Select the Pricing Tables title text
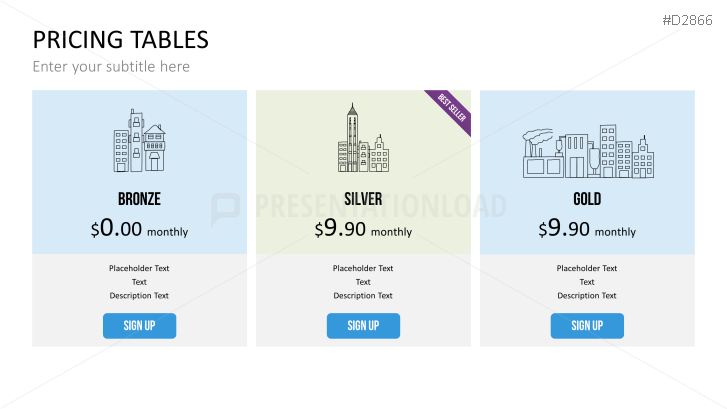The width and height of the screenshot is (727, 409). pos(120,40)
